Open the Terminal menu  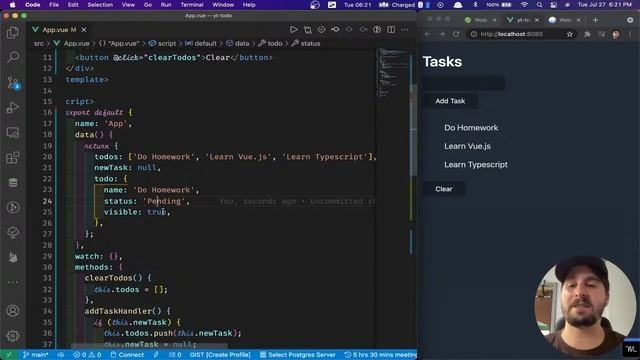pos(192,5)
